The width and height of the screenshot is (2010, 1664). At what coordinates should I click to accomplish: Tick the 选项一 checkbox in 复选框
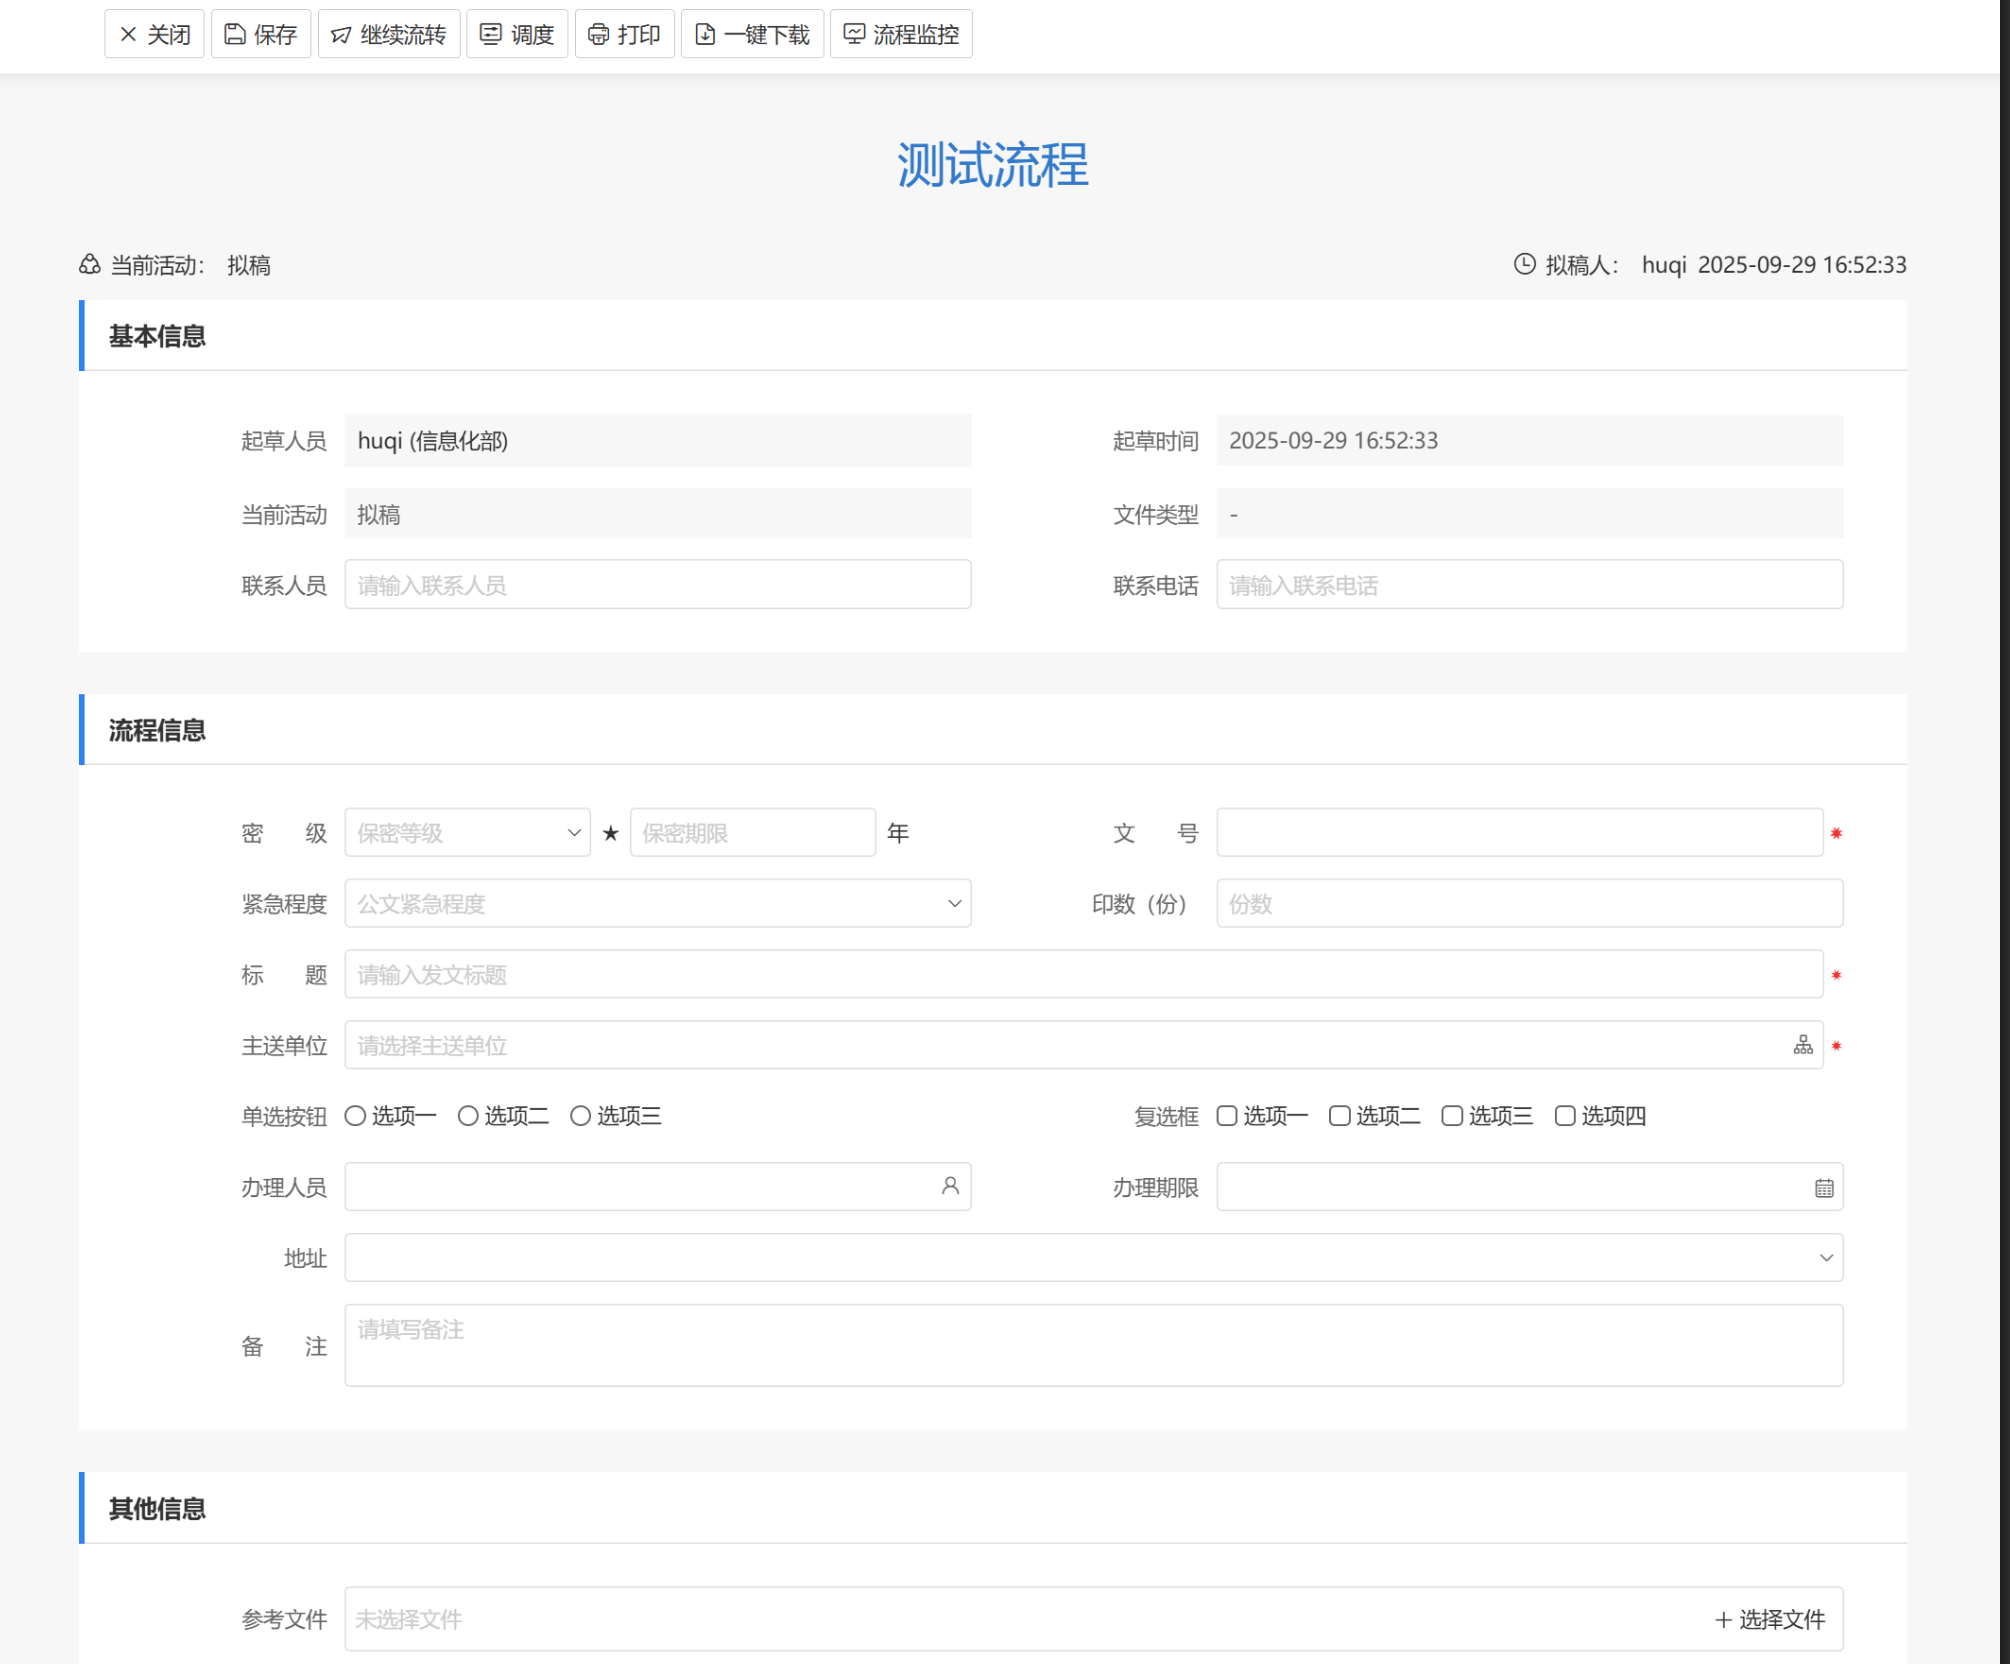(x=1227, y=1116)
